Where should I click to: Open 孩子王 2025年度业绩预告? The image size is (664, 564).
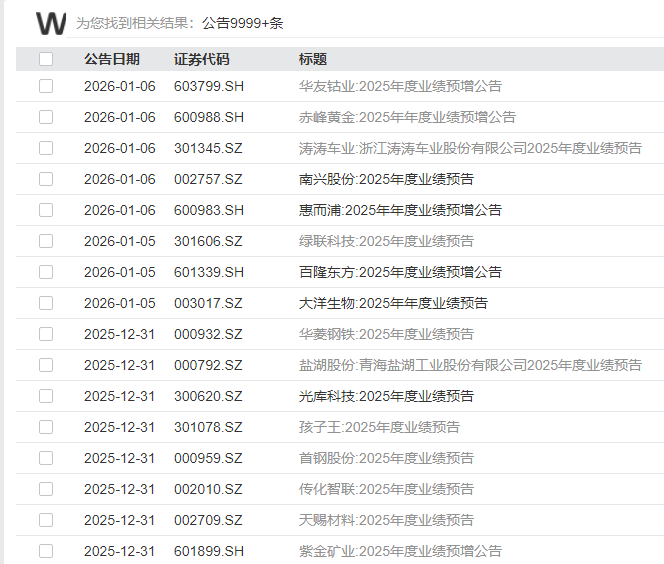click(x=379, y=427)
